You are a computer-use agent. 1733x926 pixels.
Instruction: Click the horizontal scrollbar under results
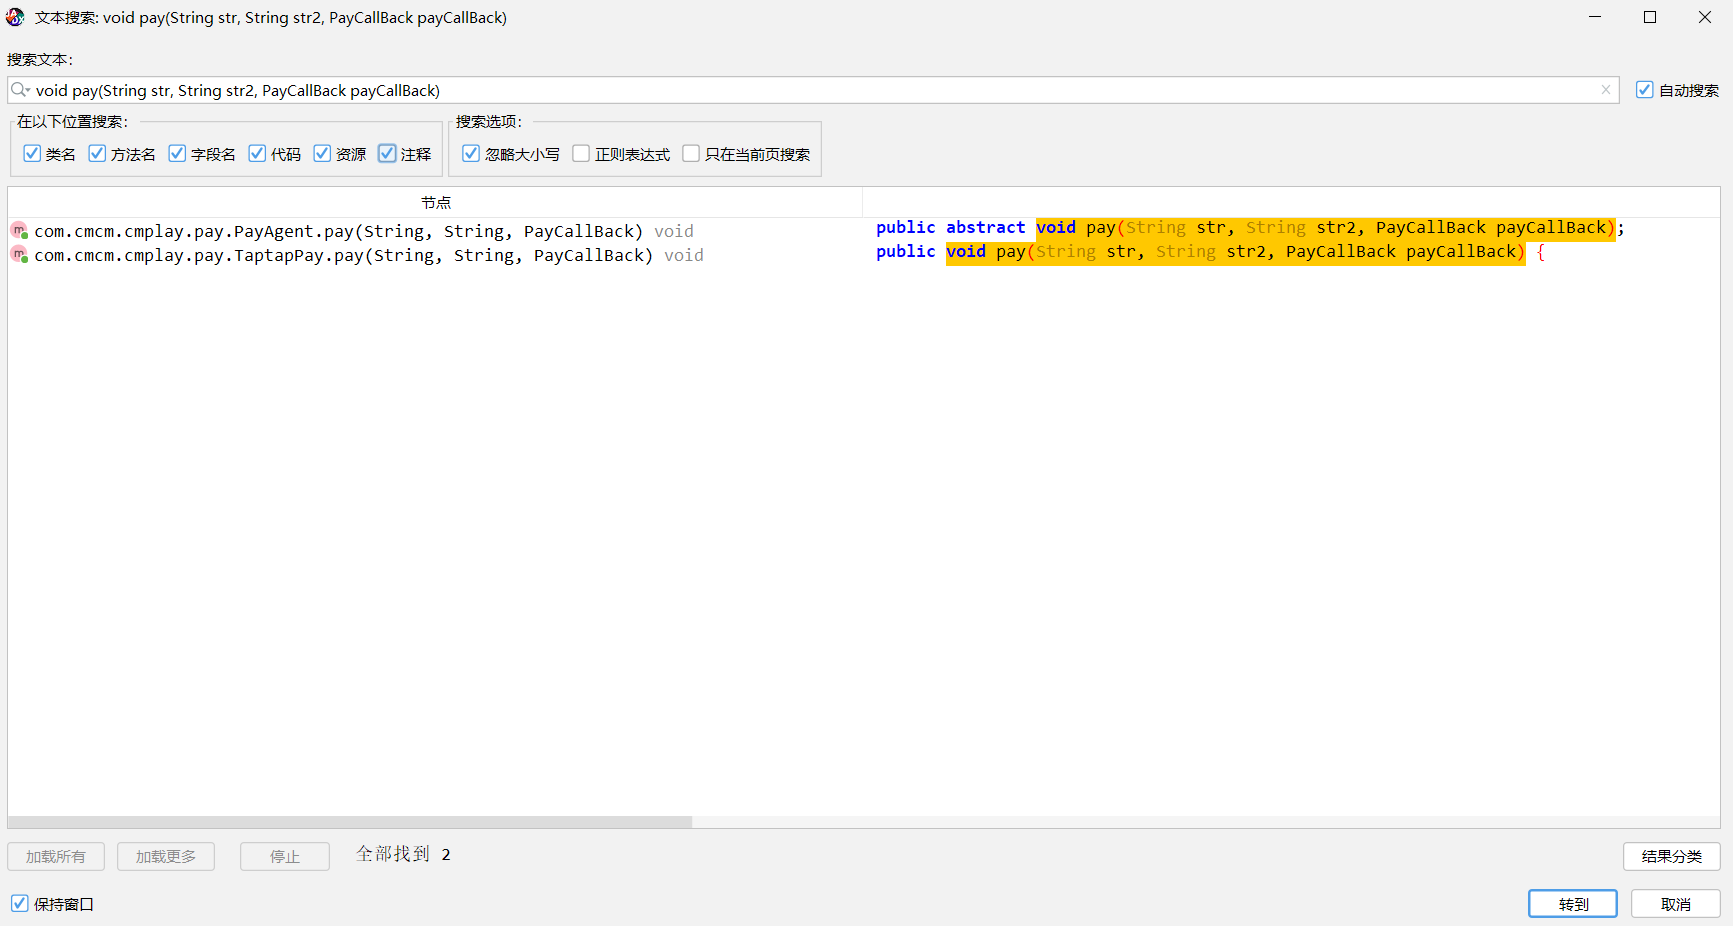[350, 822]
